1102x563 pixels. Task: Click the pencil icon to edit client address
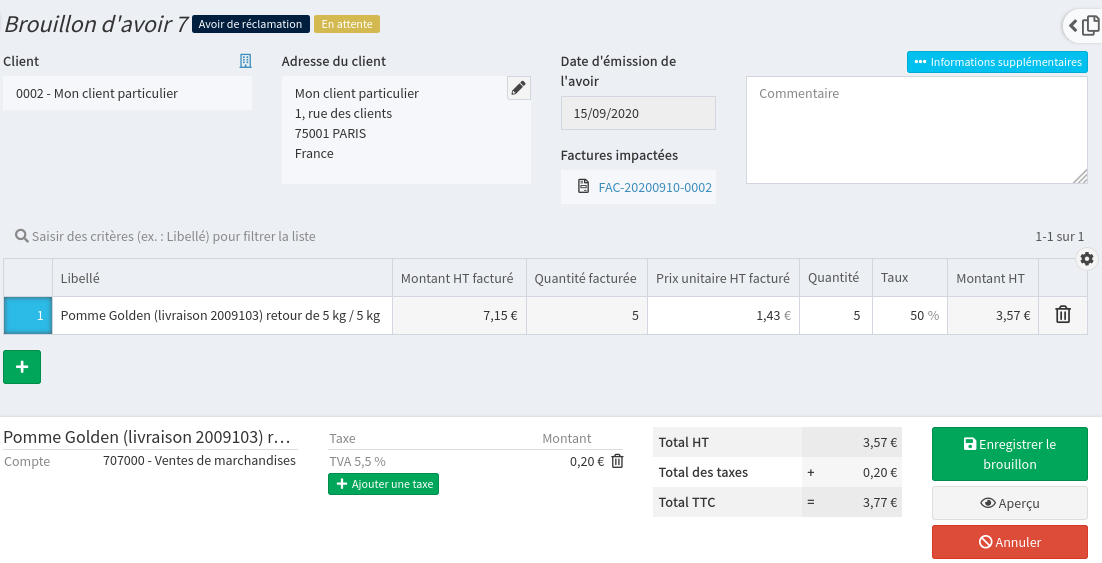pos(518,88)
